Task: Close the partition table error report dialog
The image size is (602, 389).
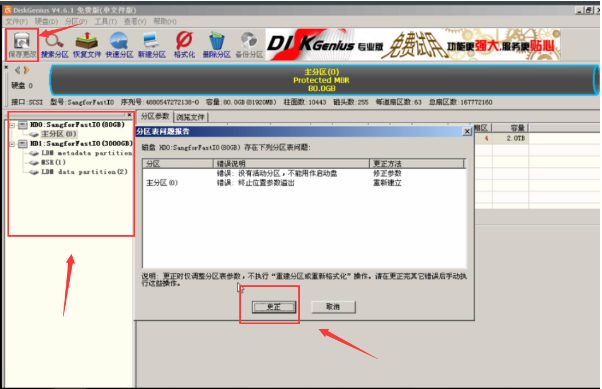Action: [467, 131]
